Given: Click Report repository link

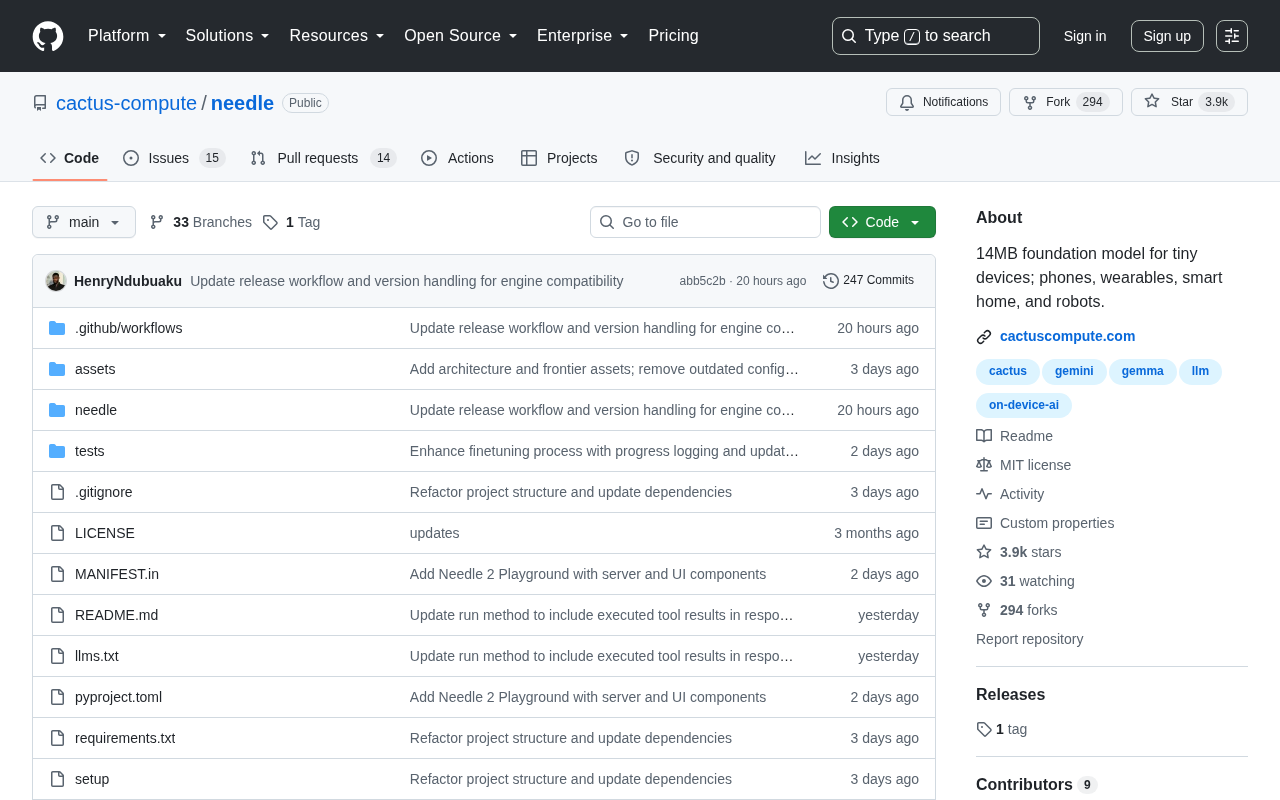Looking at the screenshot, I should (x=1029, y=639).
